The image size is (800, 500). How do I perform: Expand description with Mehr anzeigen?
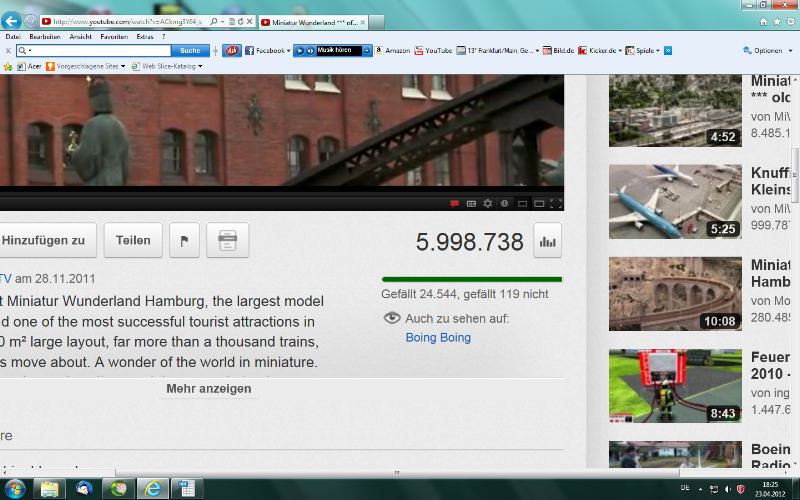pyautogui.click(x=208, y=388)
